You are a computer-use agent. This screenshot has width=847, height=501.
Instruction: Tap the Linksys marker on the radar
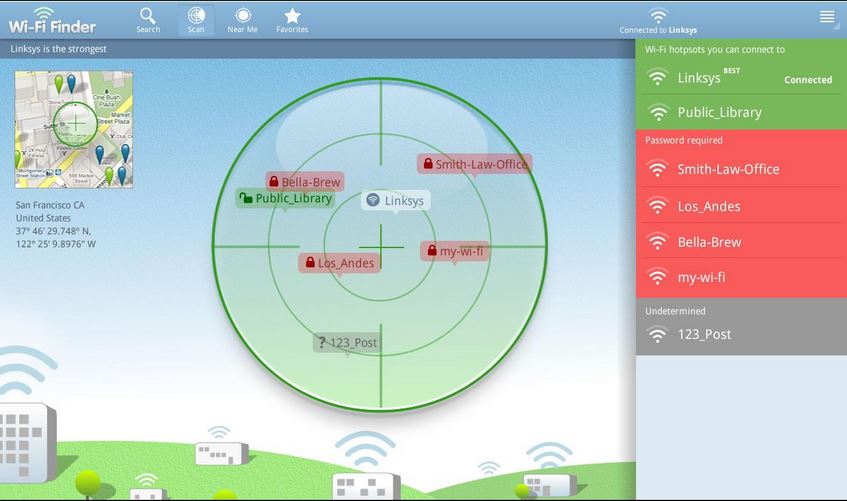click(x=396, y=201)
